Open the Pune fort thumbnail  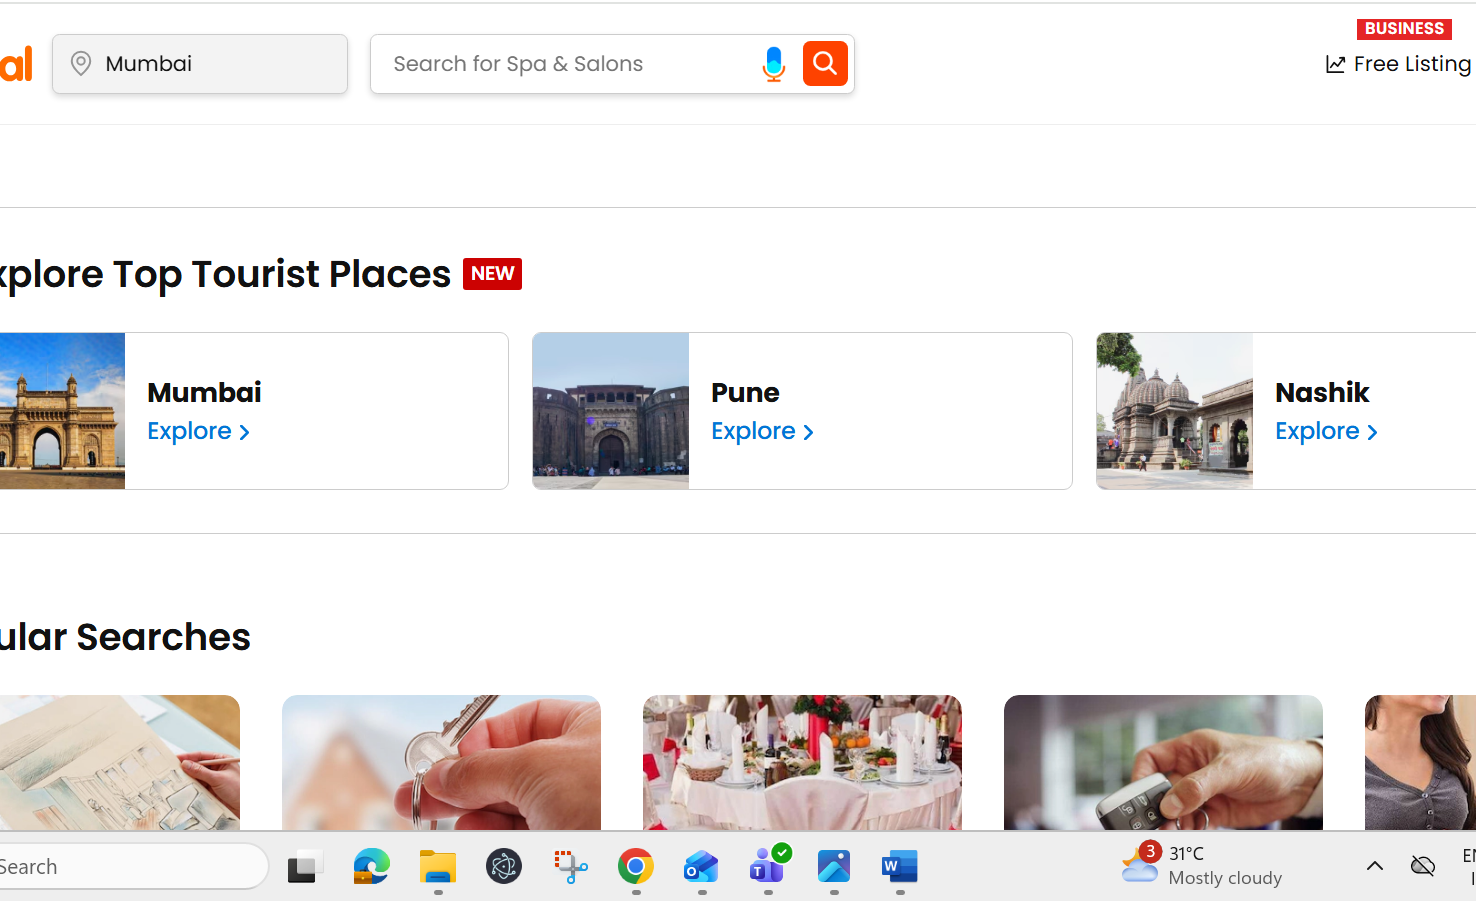[x=611, y=411]
